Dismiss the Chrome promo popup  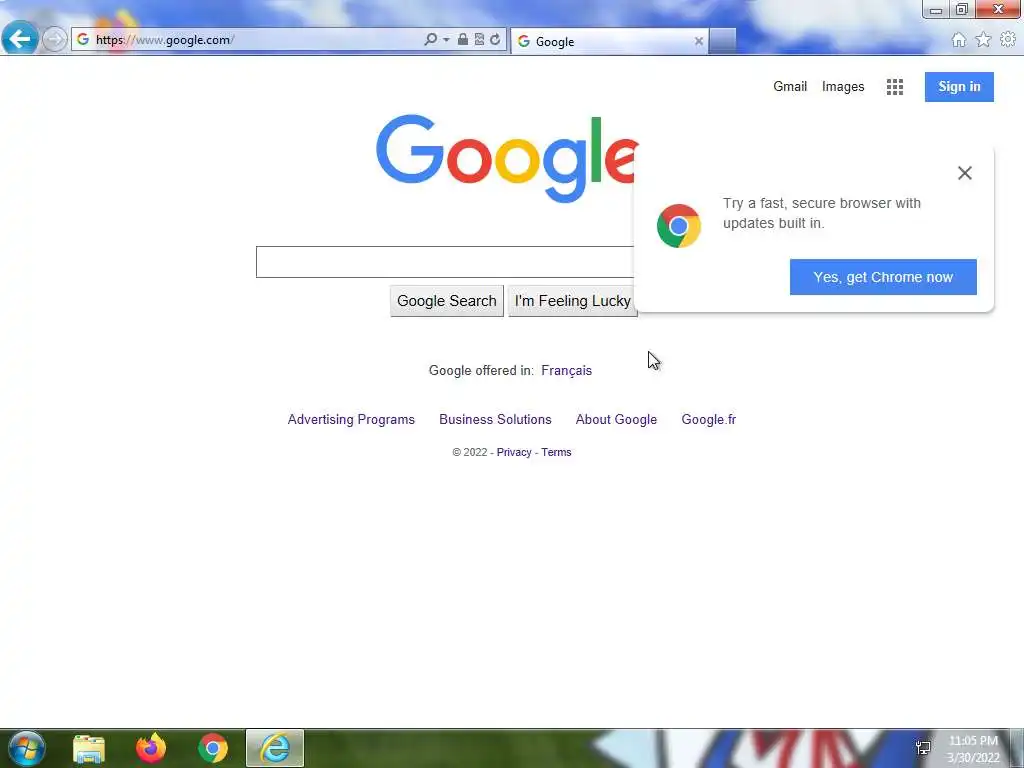[x=964, y=173]
